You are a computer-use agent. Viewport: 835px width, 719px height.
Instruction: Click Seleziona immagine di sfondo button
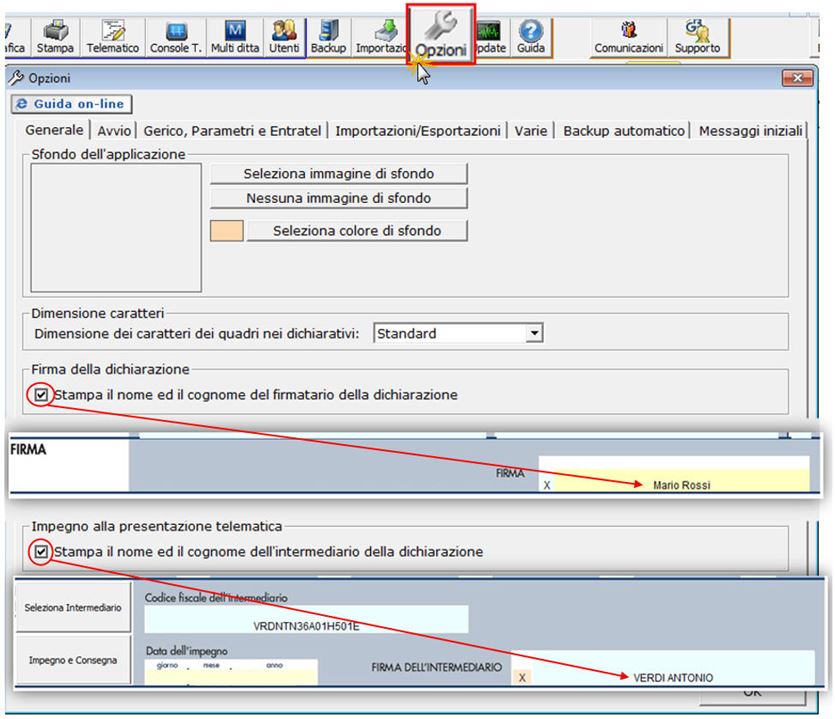coord(339,173)
